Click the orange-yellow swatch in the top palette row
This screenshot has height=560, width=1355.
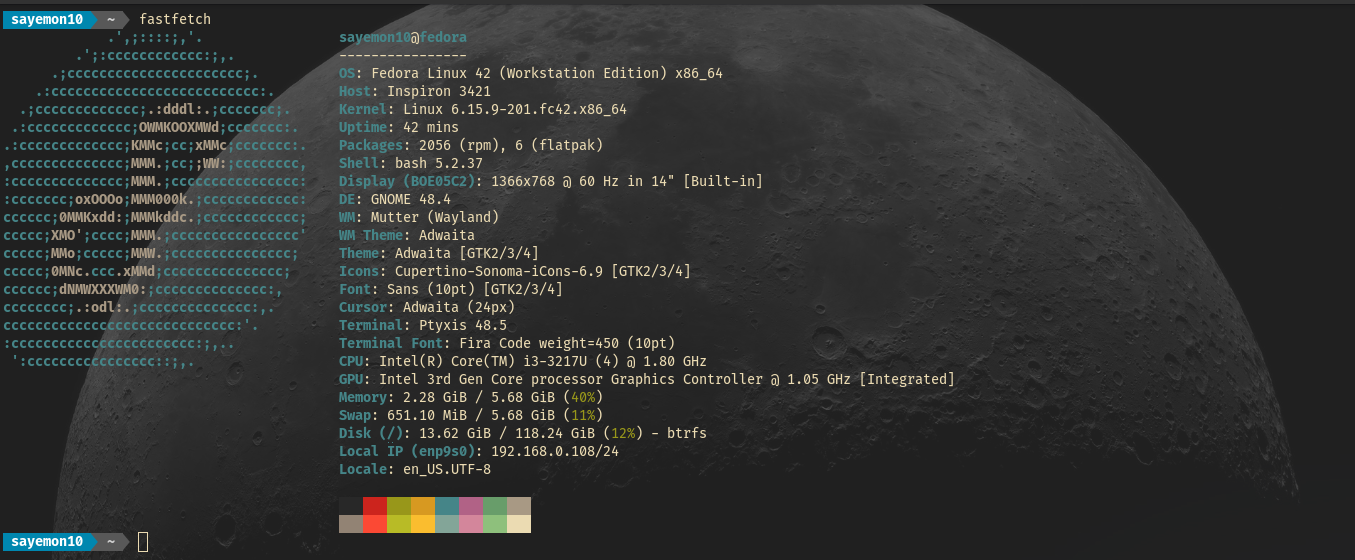point(423,506)
